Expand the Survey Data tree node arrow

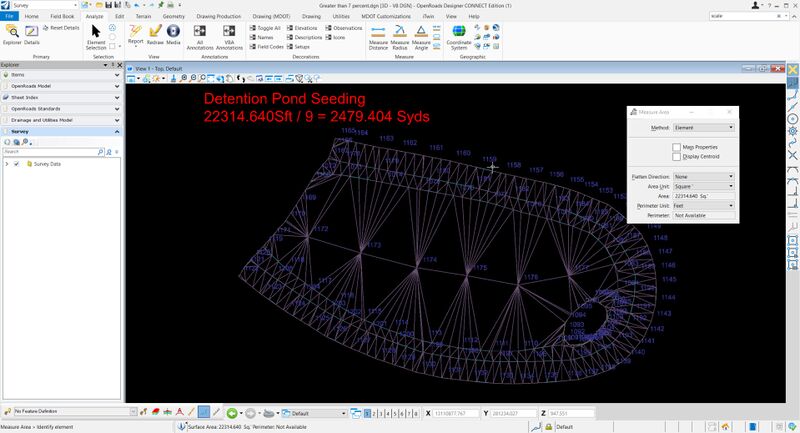[x=7, y=164]
